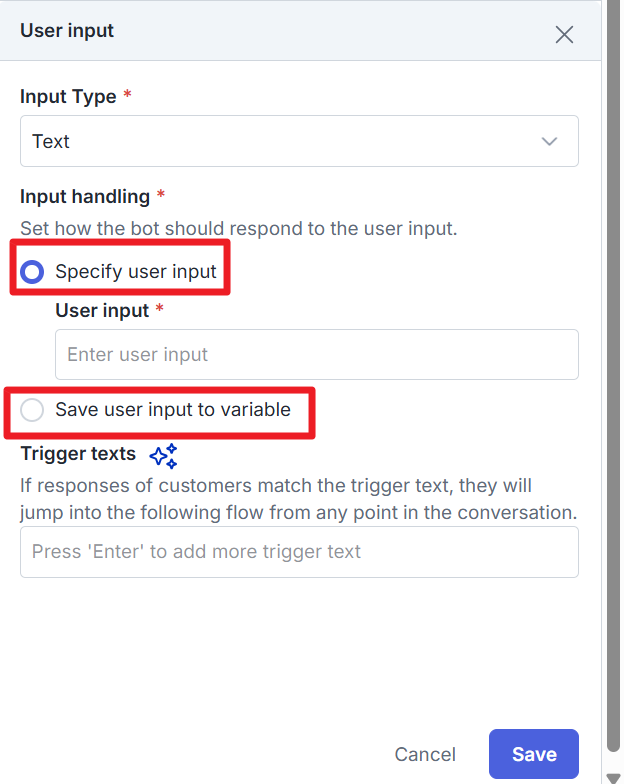Click the 'User input' dialog title
This screenshot has height=784, width=624.
click(67, 31)
